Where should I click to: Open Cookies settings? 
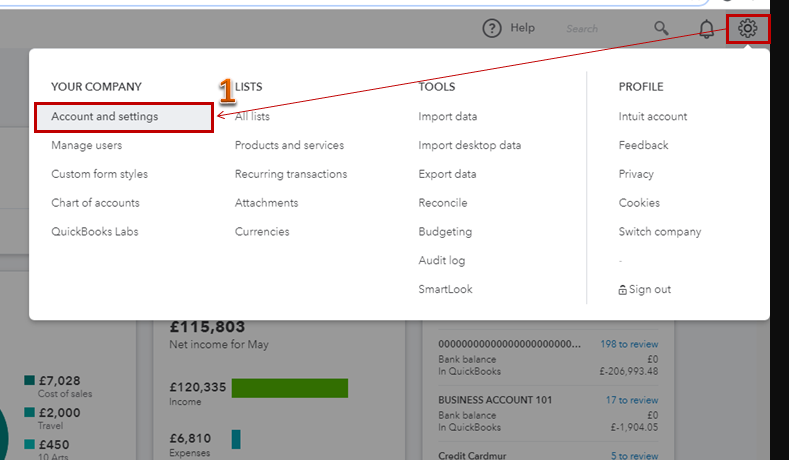click(x=639, y=203)
